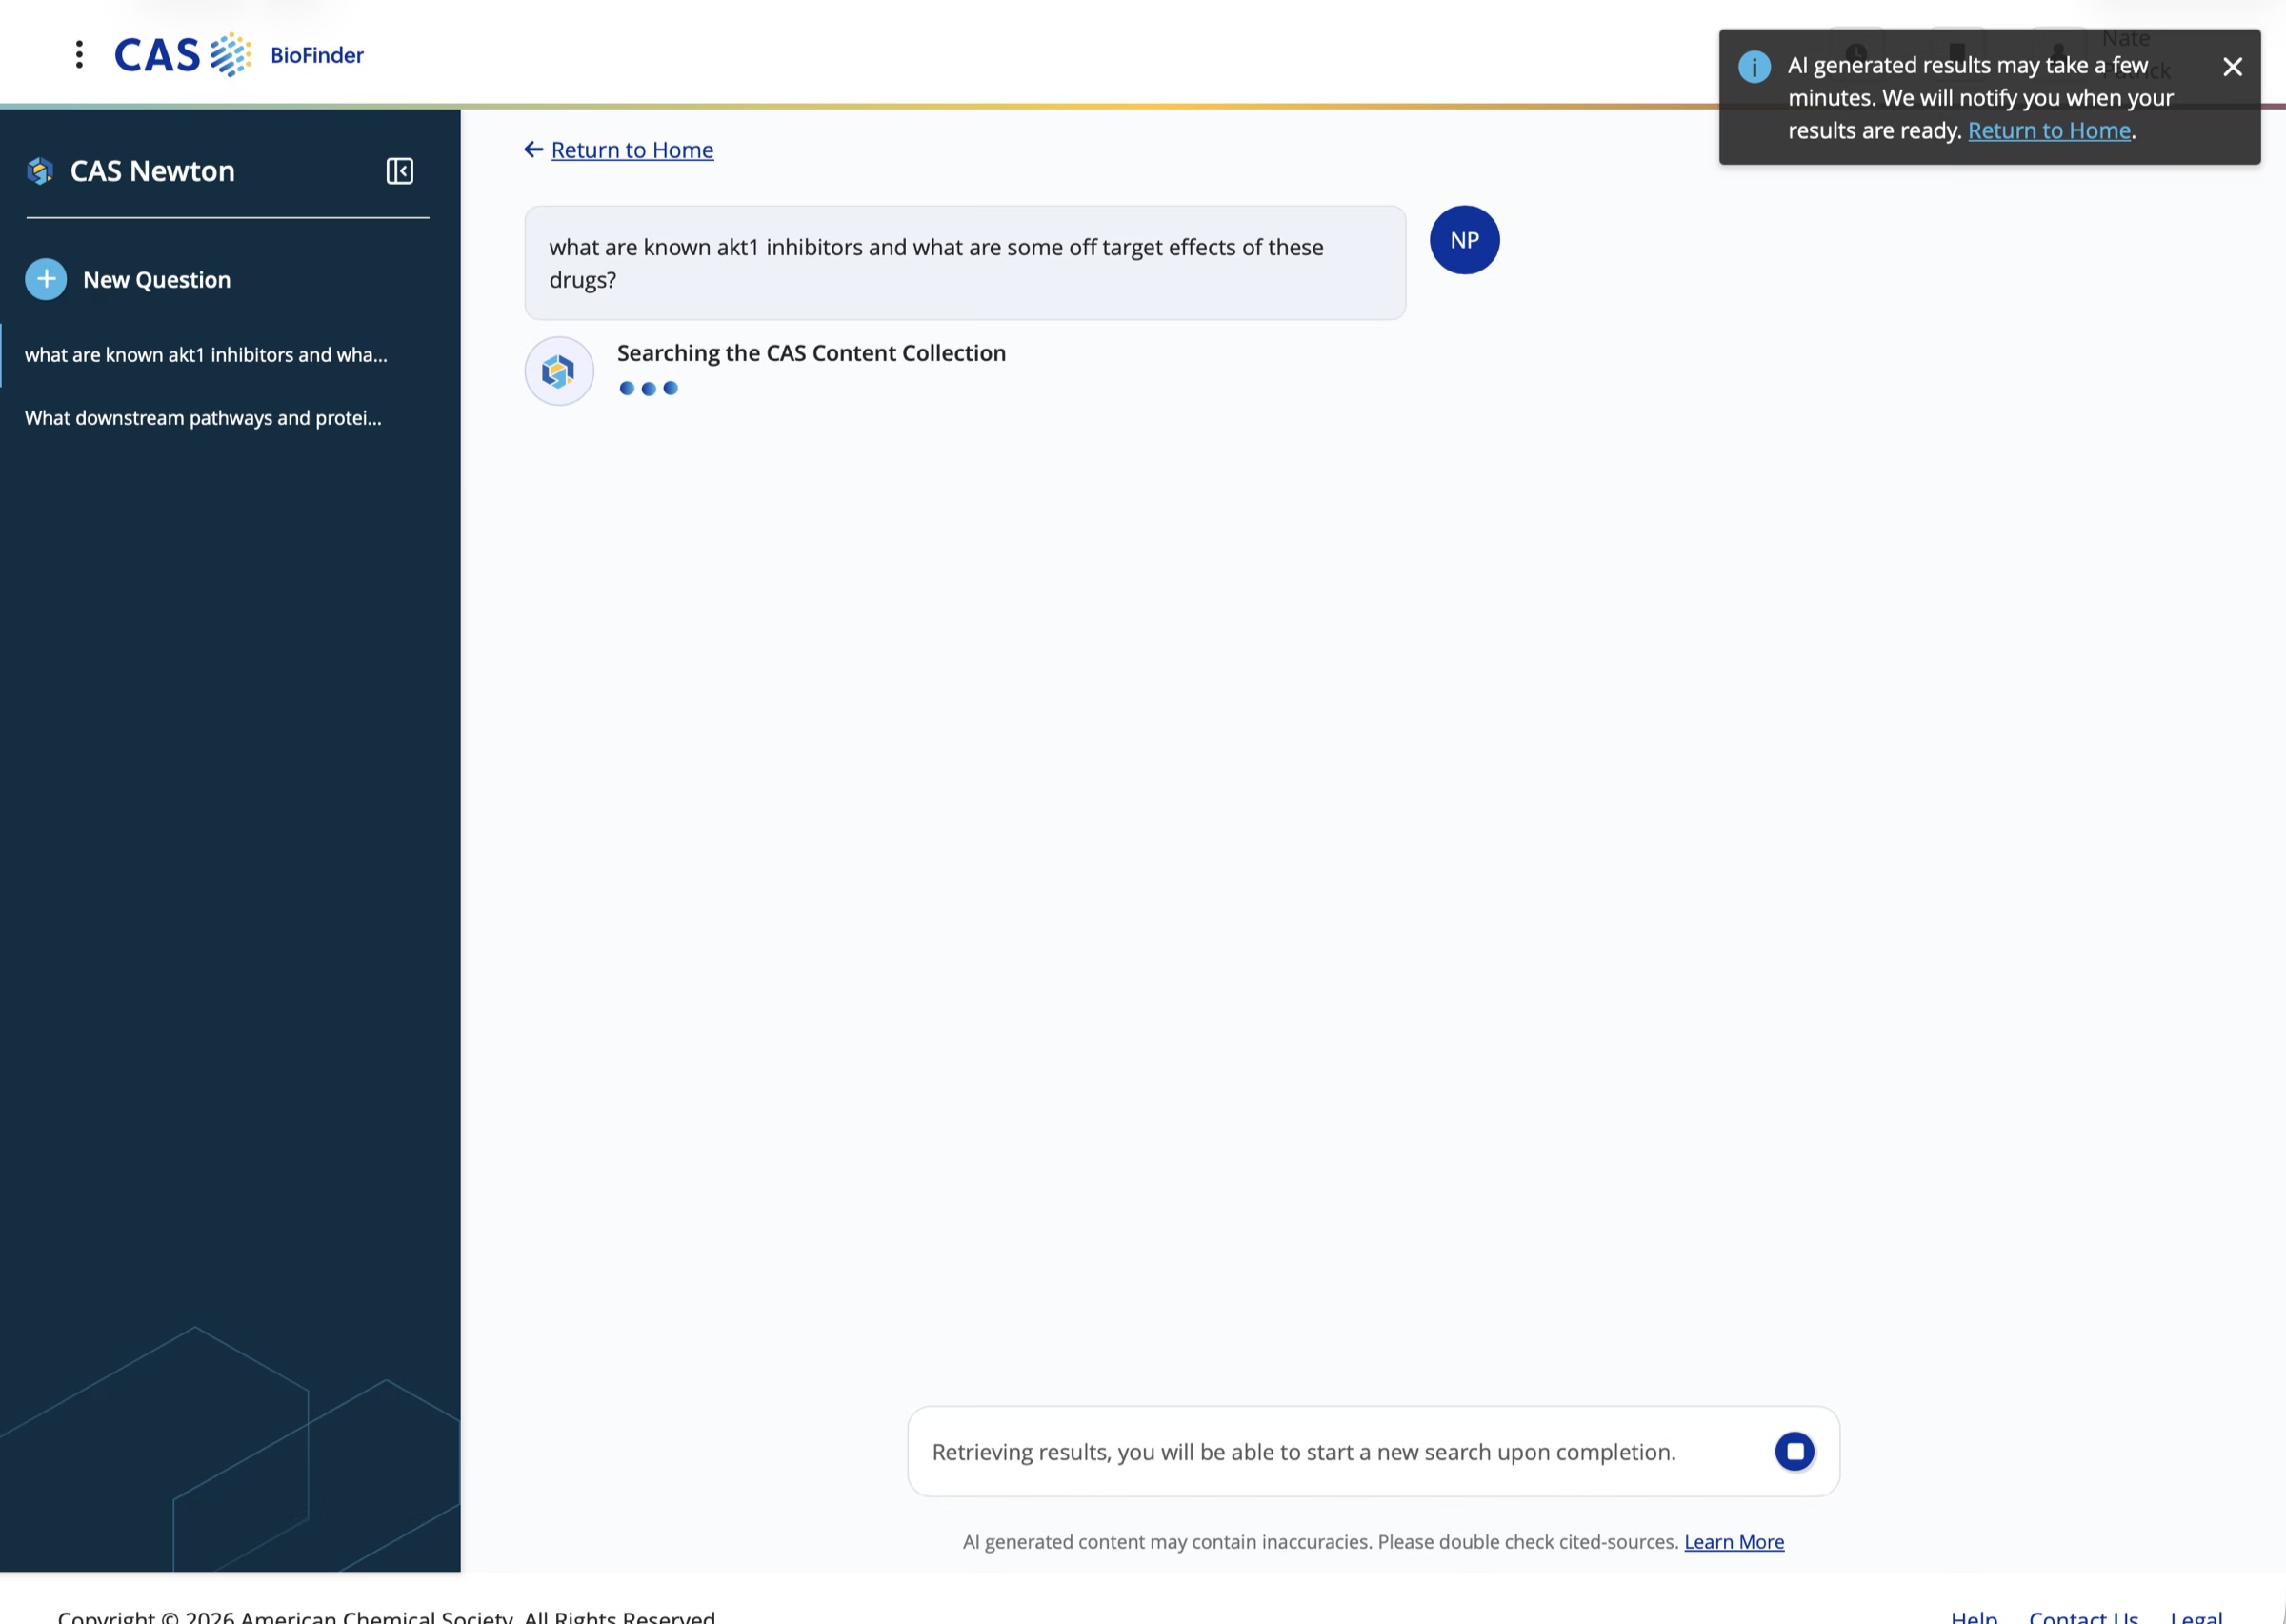Click the CAS Newton sidebar title
The image size is (2286, 1624).
[x=152, y=171]
